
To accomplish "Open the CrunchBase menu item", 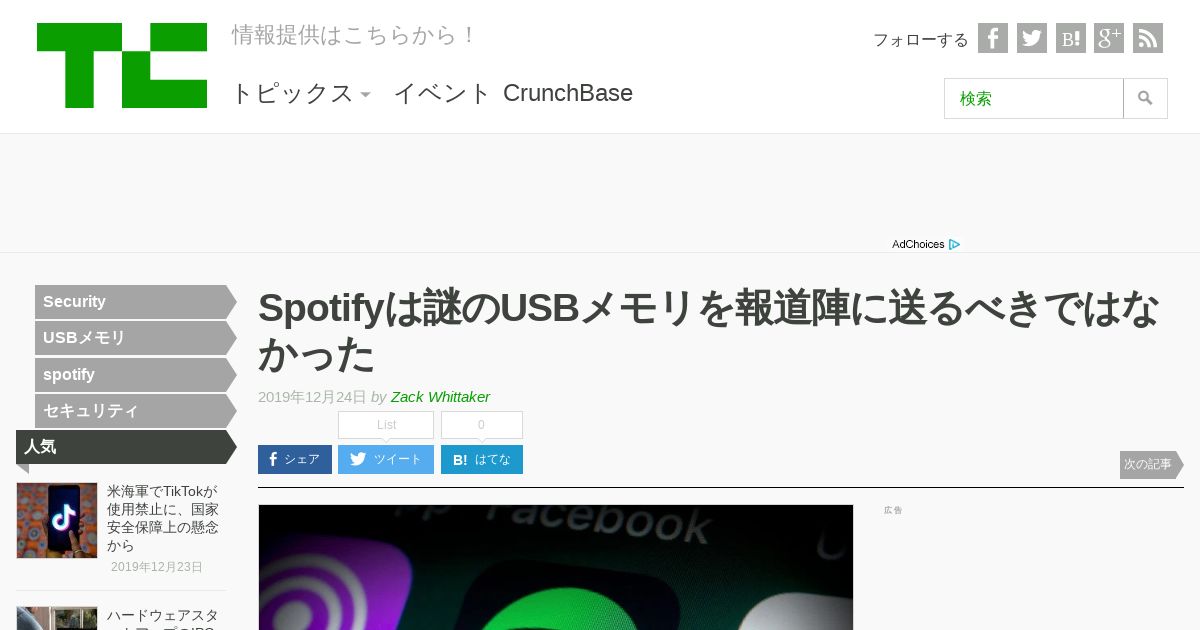I will [x=568, y=93].
